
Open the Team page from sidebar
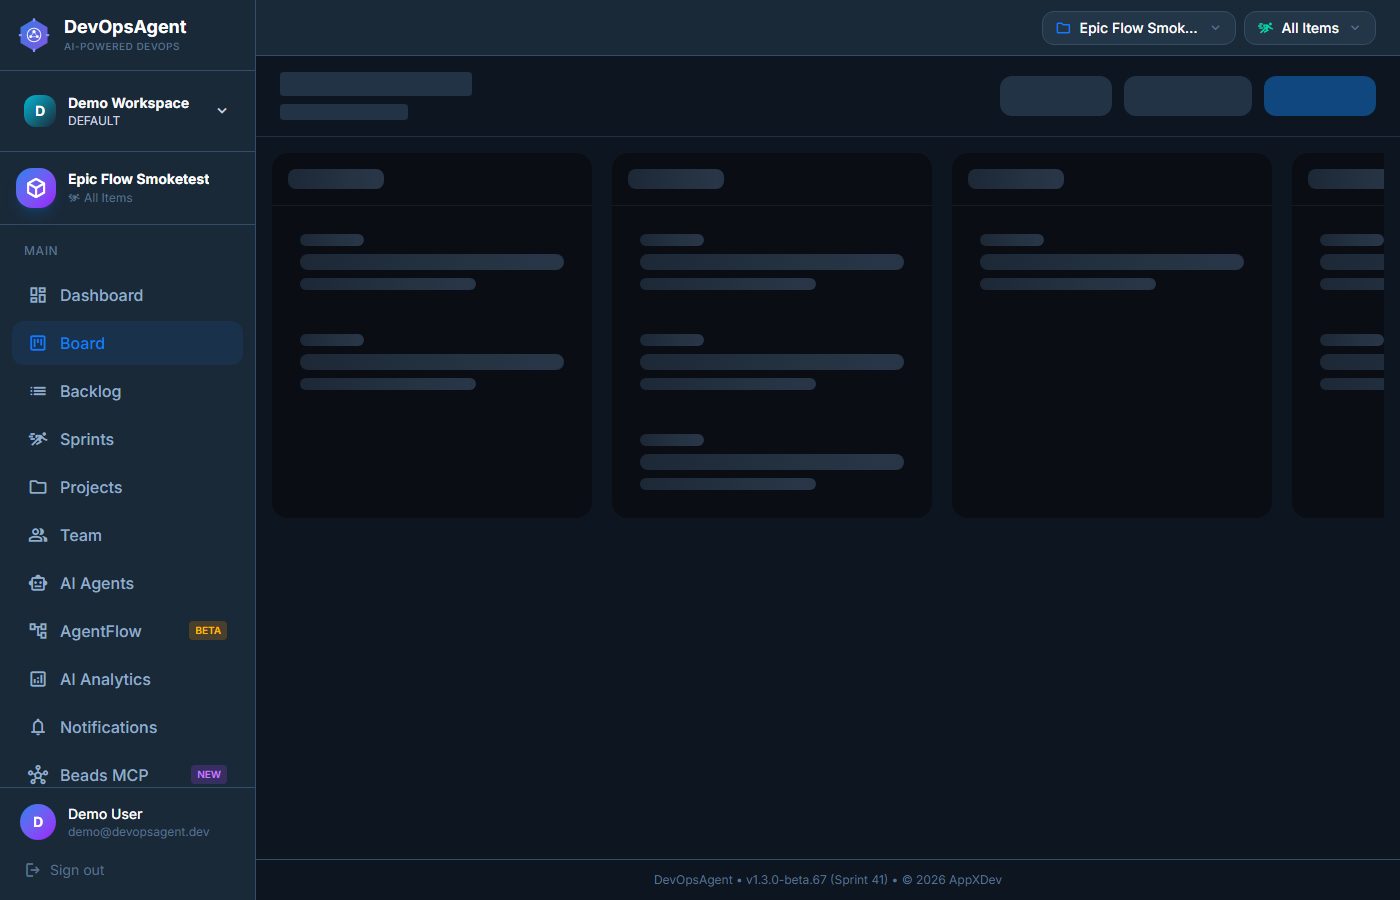pyautogui.click(x=80, y=535)
